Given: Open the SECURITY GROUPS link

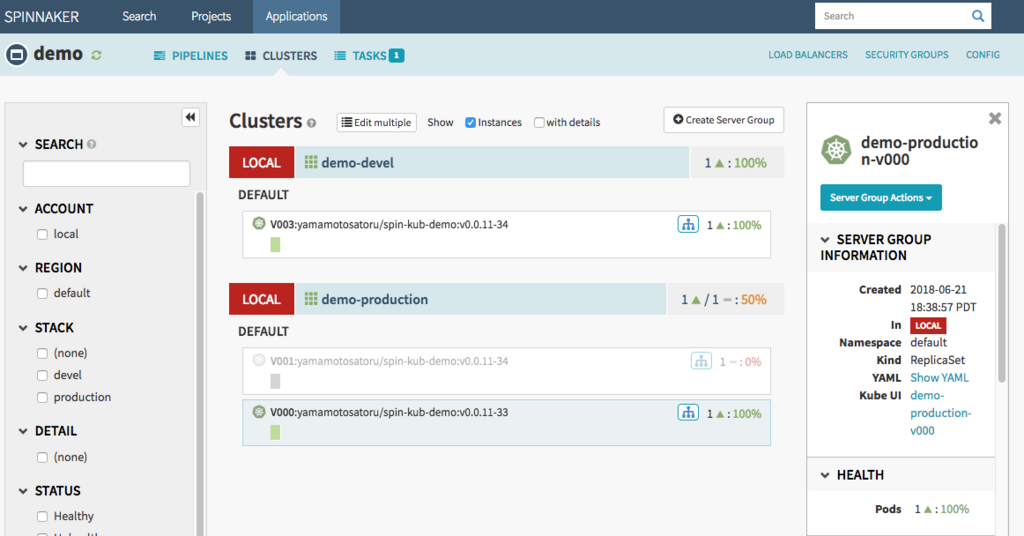Looking at the screenshot, I should 906,55.
